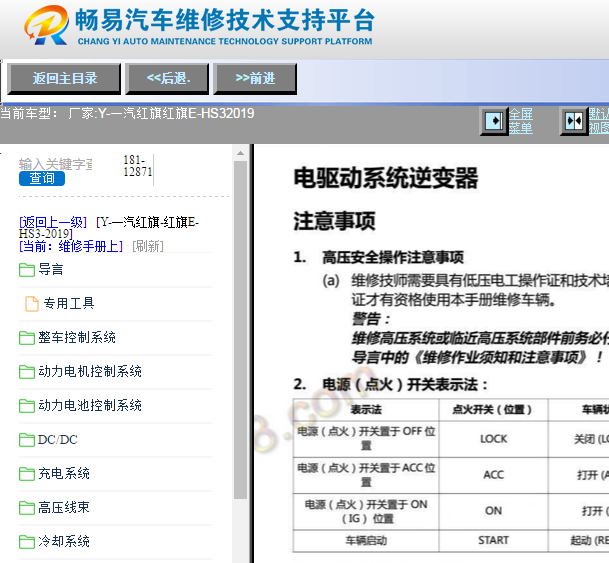Expand the 充电系统 tree entry
Screen dimensions: 609x563
click(x=64, y=473)
